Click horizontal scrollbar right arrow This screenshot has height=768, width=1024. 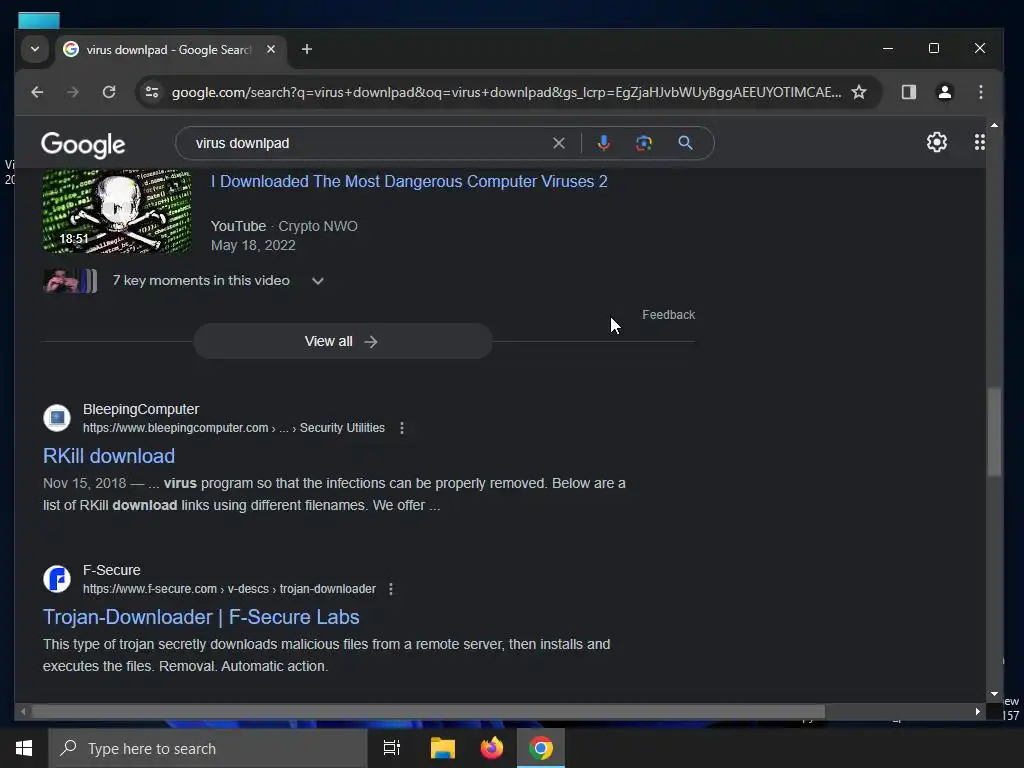tap(978, 711)
